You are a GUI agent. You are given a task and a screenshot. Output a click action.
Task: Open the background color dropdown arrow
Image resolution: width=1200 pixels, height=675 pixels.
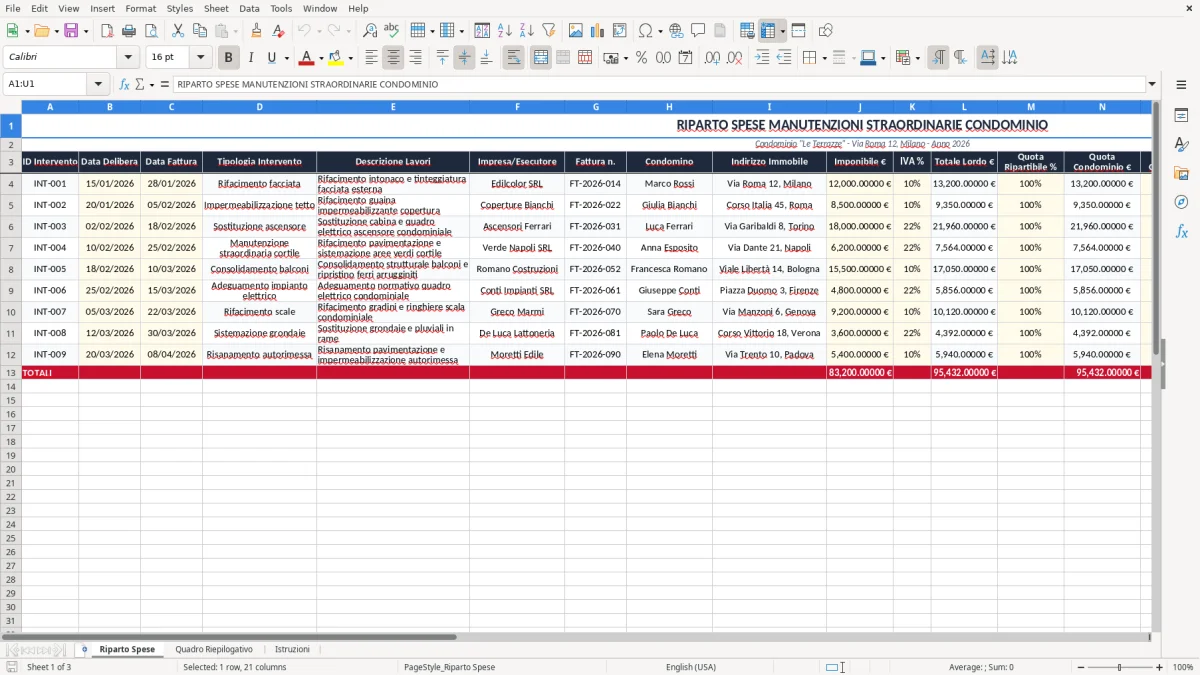click(350, 58)
